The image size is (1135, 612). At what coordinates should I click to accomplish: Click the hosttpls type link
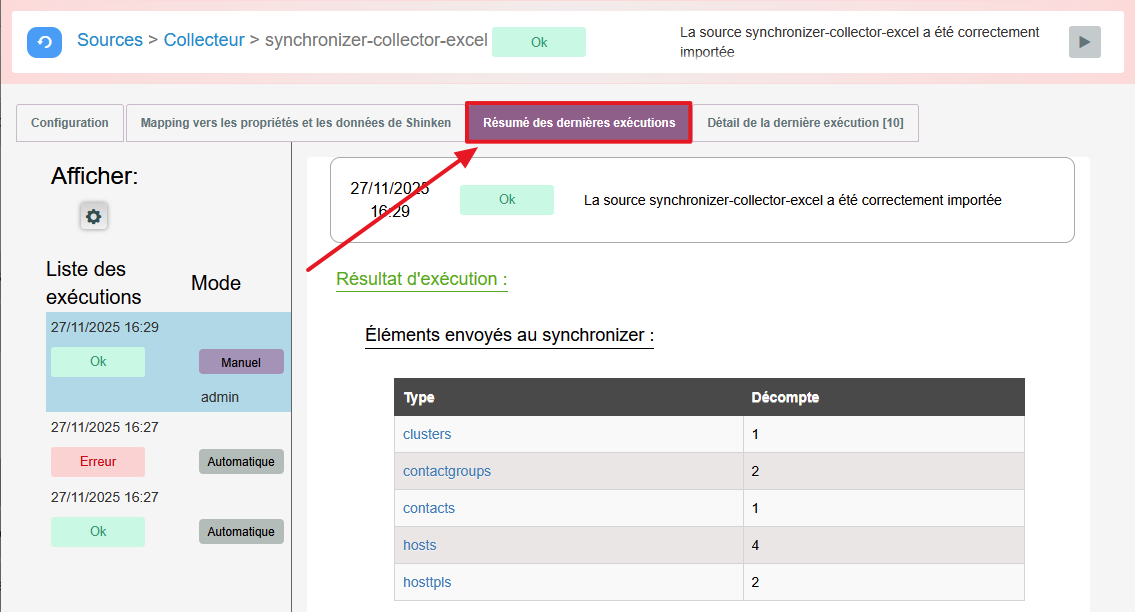(426, 582)
